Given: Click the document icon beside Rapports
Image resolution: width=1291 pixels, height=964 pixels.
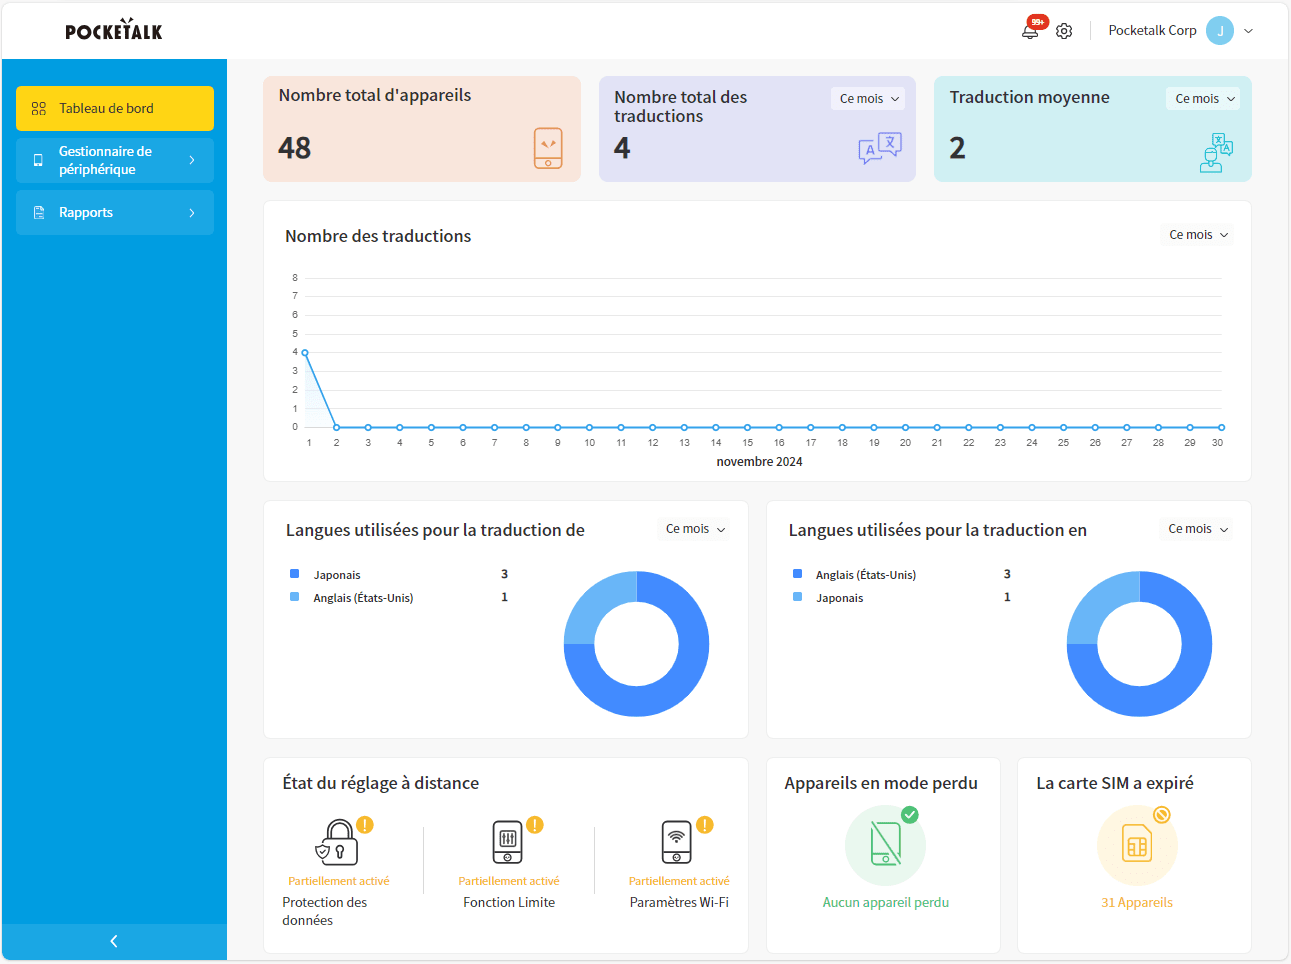Looking at the screenshot, I should tap(39, 212).
